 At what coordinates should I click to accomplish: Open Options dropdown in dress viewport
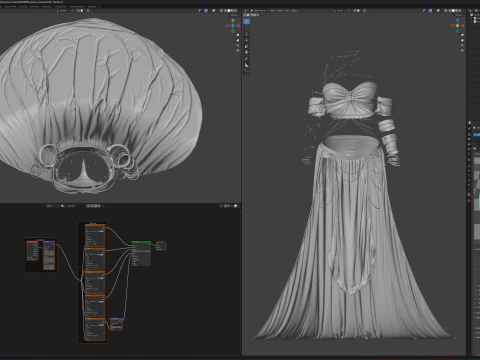[x=459, y=15]
